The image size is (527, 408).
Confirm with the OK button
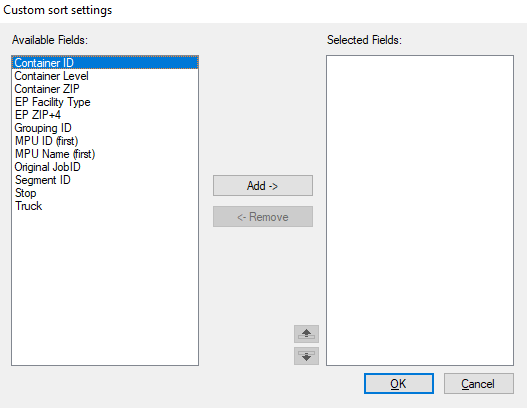(399, 383)
